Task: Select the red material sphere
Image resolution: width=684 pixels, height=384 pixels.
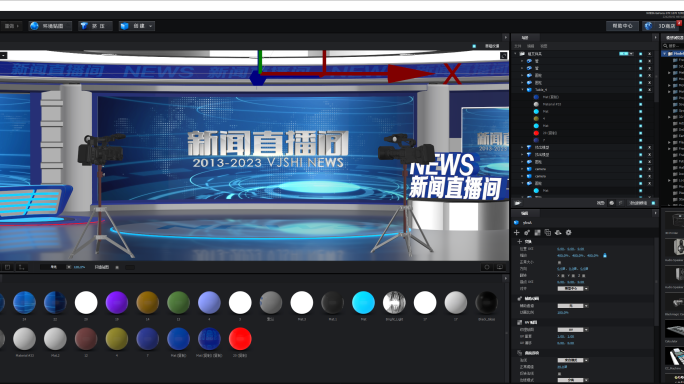Action: (240, 339)
